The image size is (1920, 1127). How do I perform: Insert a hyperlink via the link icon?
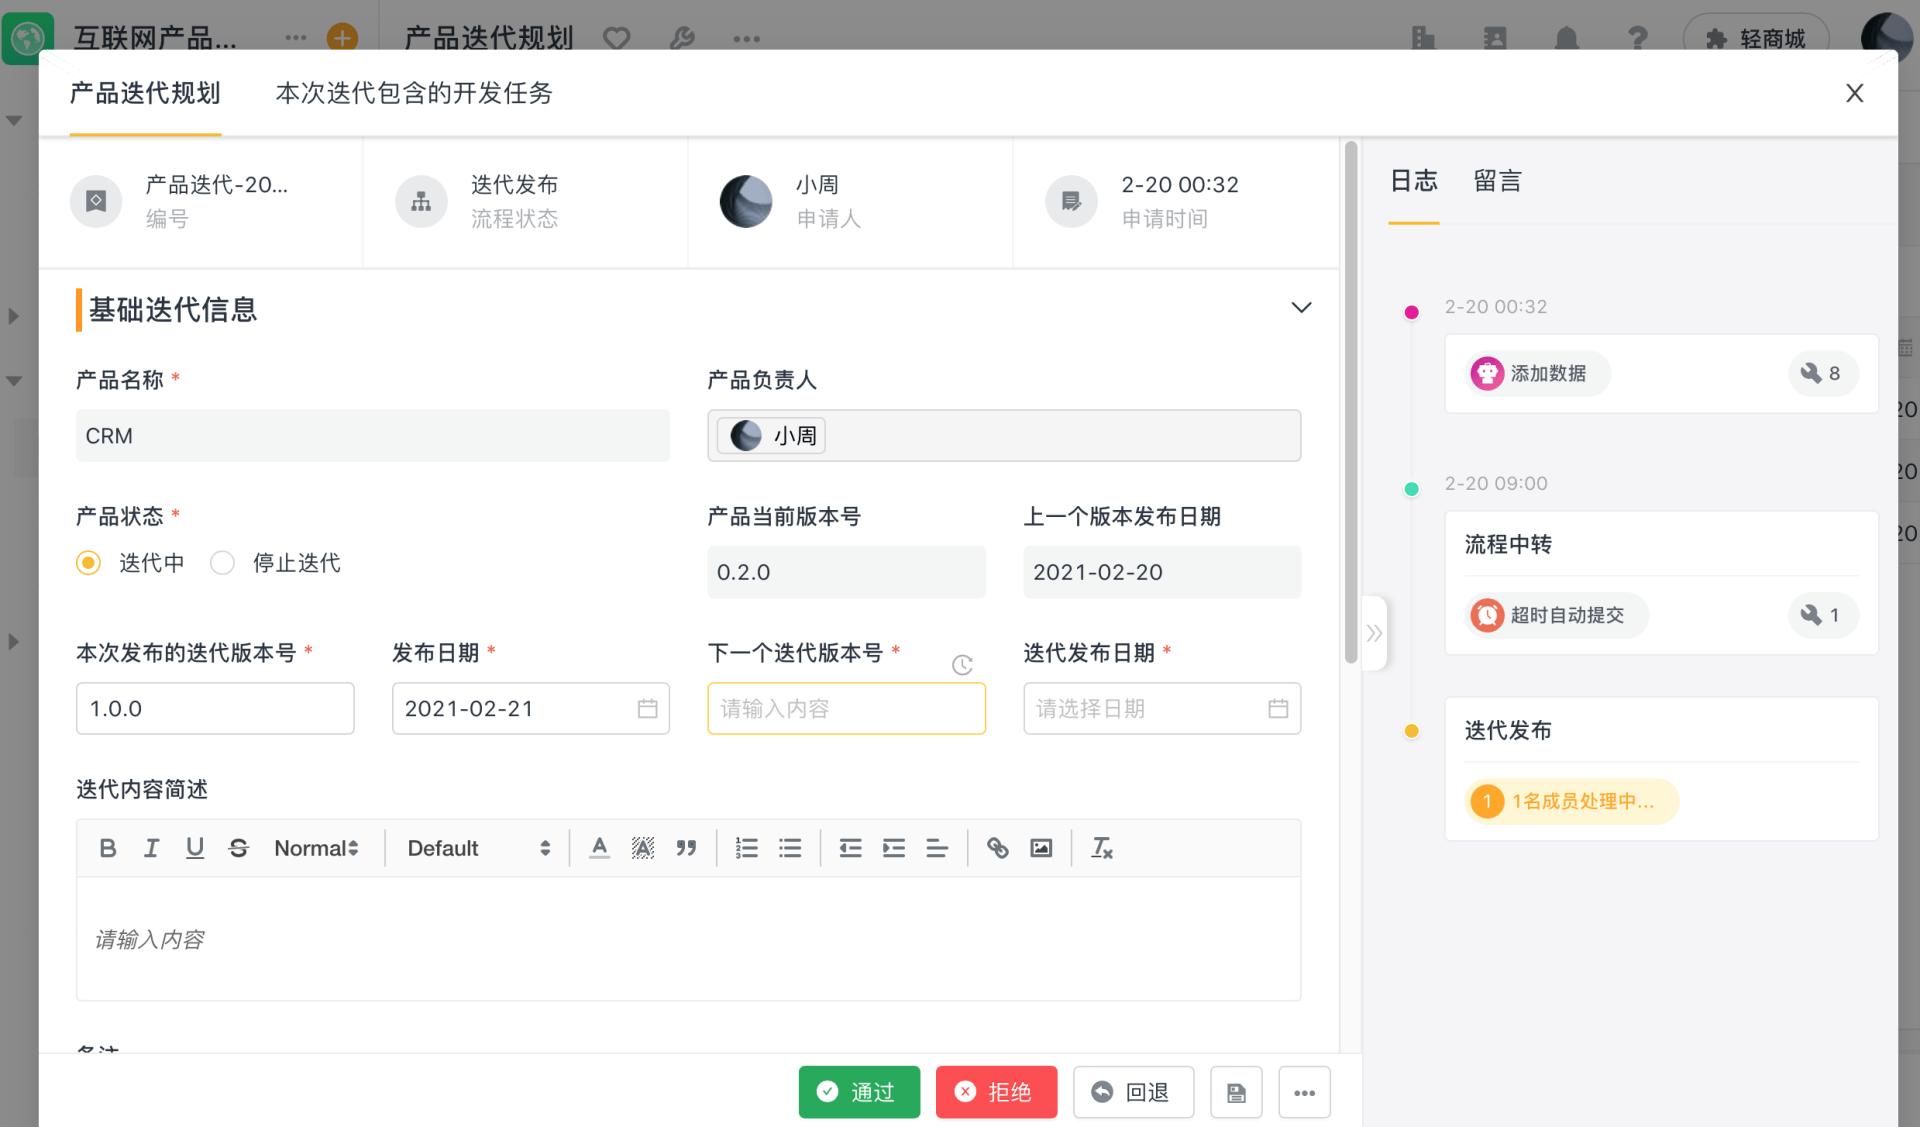997,848
